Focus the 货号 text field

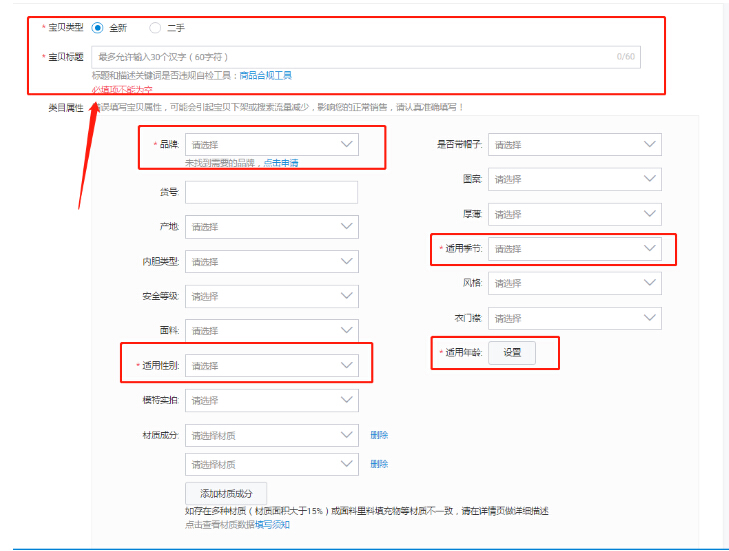271,192
